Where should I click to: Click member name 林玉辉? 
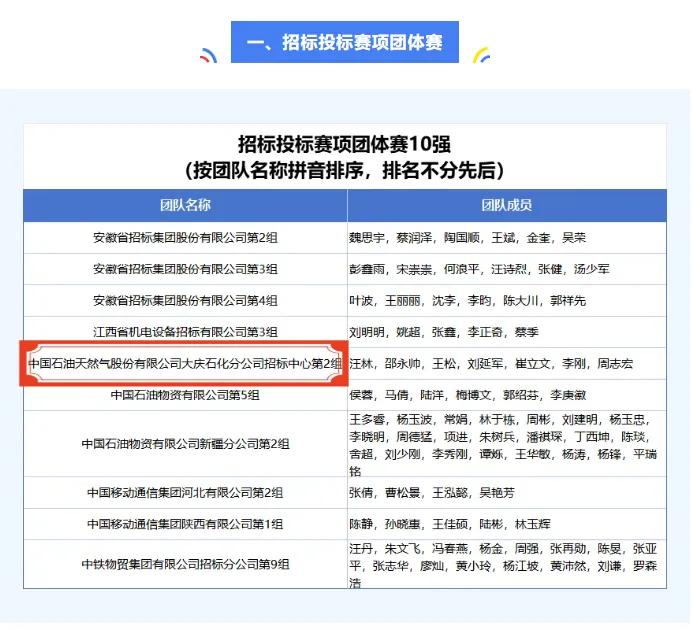point(533,524)
